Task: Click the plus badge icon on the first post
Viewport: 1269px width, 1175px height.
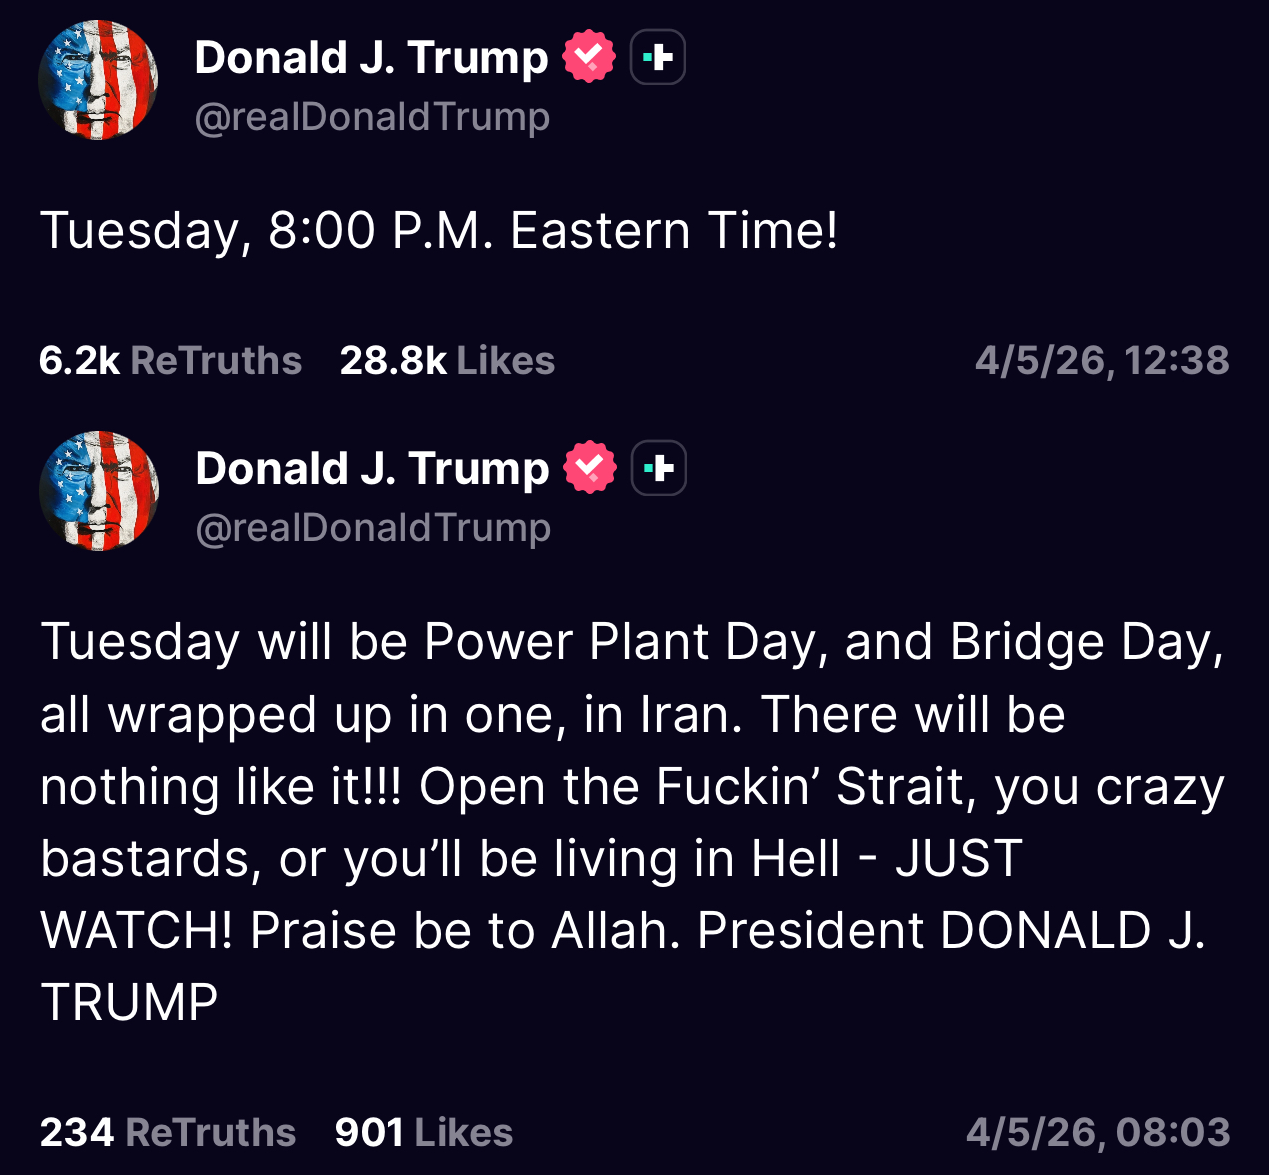Action: (x=658, y=57)
